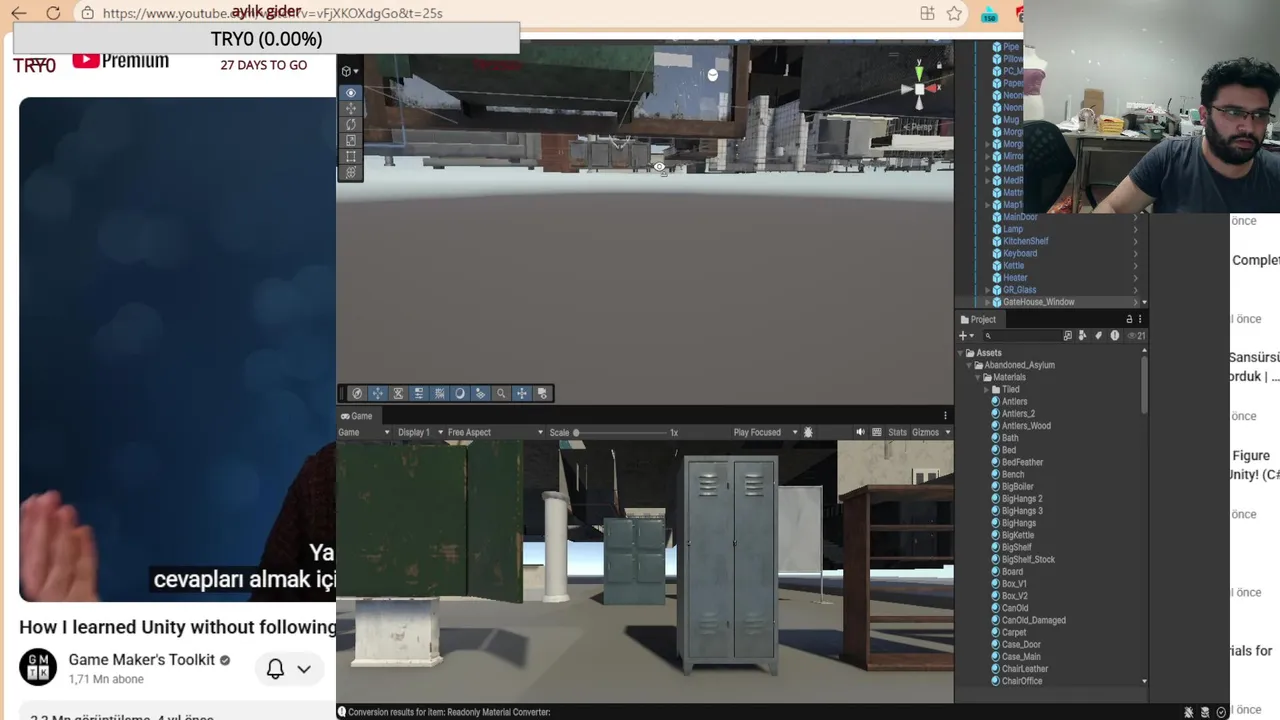The width and height of the screenshot is (1280, 720).
Task: Switch to the Project tab
Action: tap(979, 320)
